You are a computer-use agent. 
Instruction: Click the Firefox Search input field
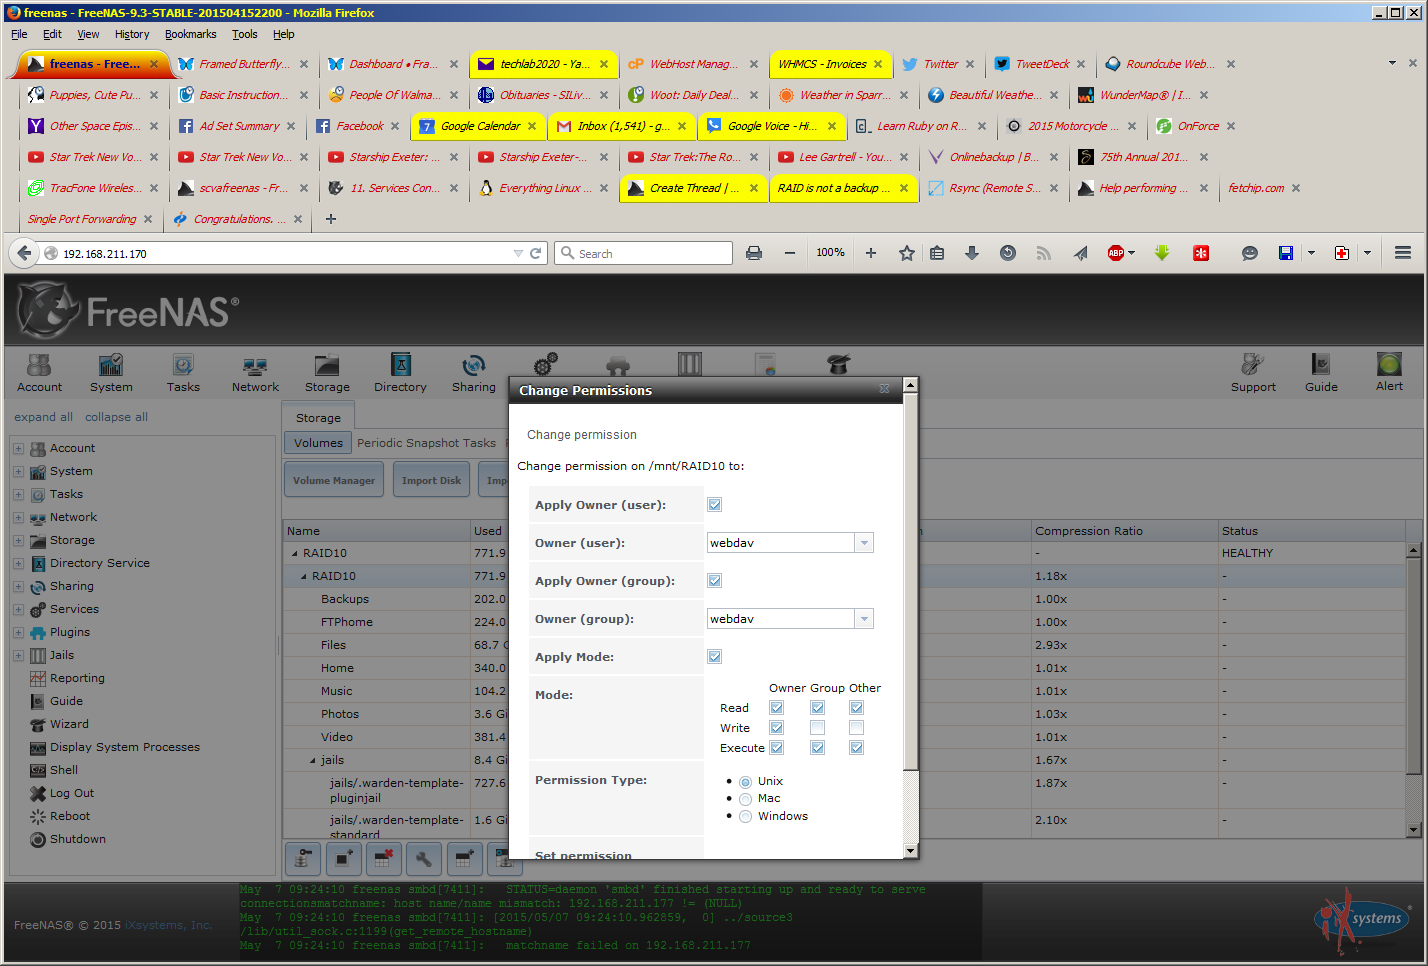pos(643,253)
